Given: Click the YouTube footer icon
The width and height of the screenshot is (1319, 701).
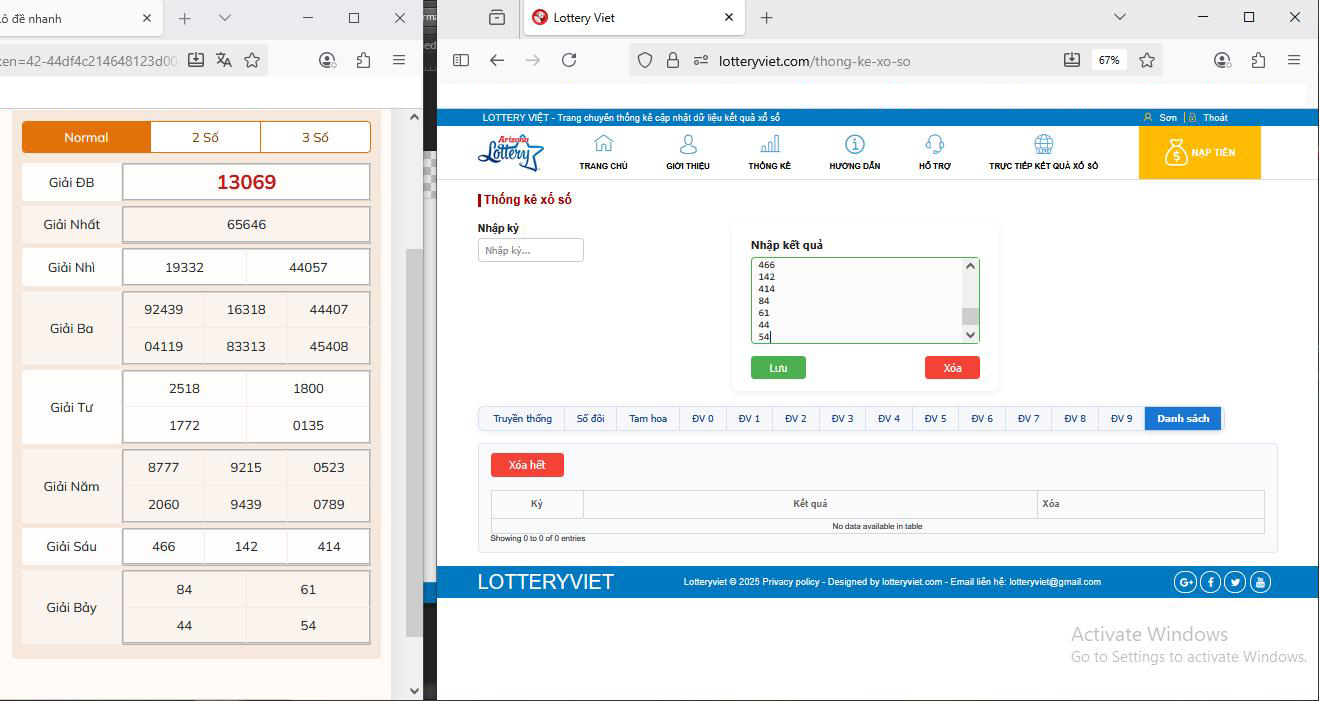Looking at the screenshot, I should click(x=1260, y=582).
